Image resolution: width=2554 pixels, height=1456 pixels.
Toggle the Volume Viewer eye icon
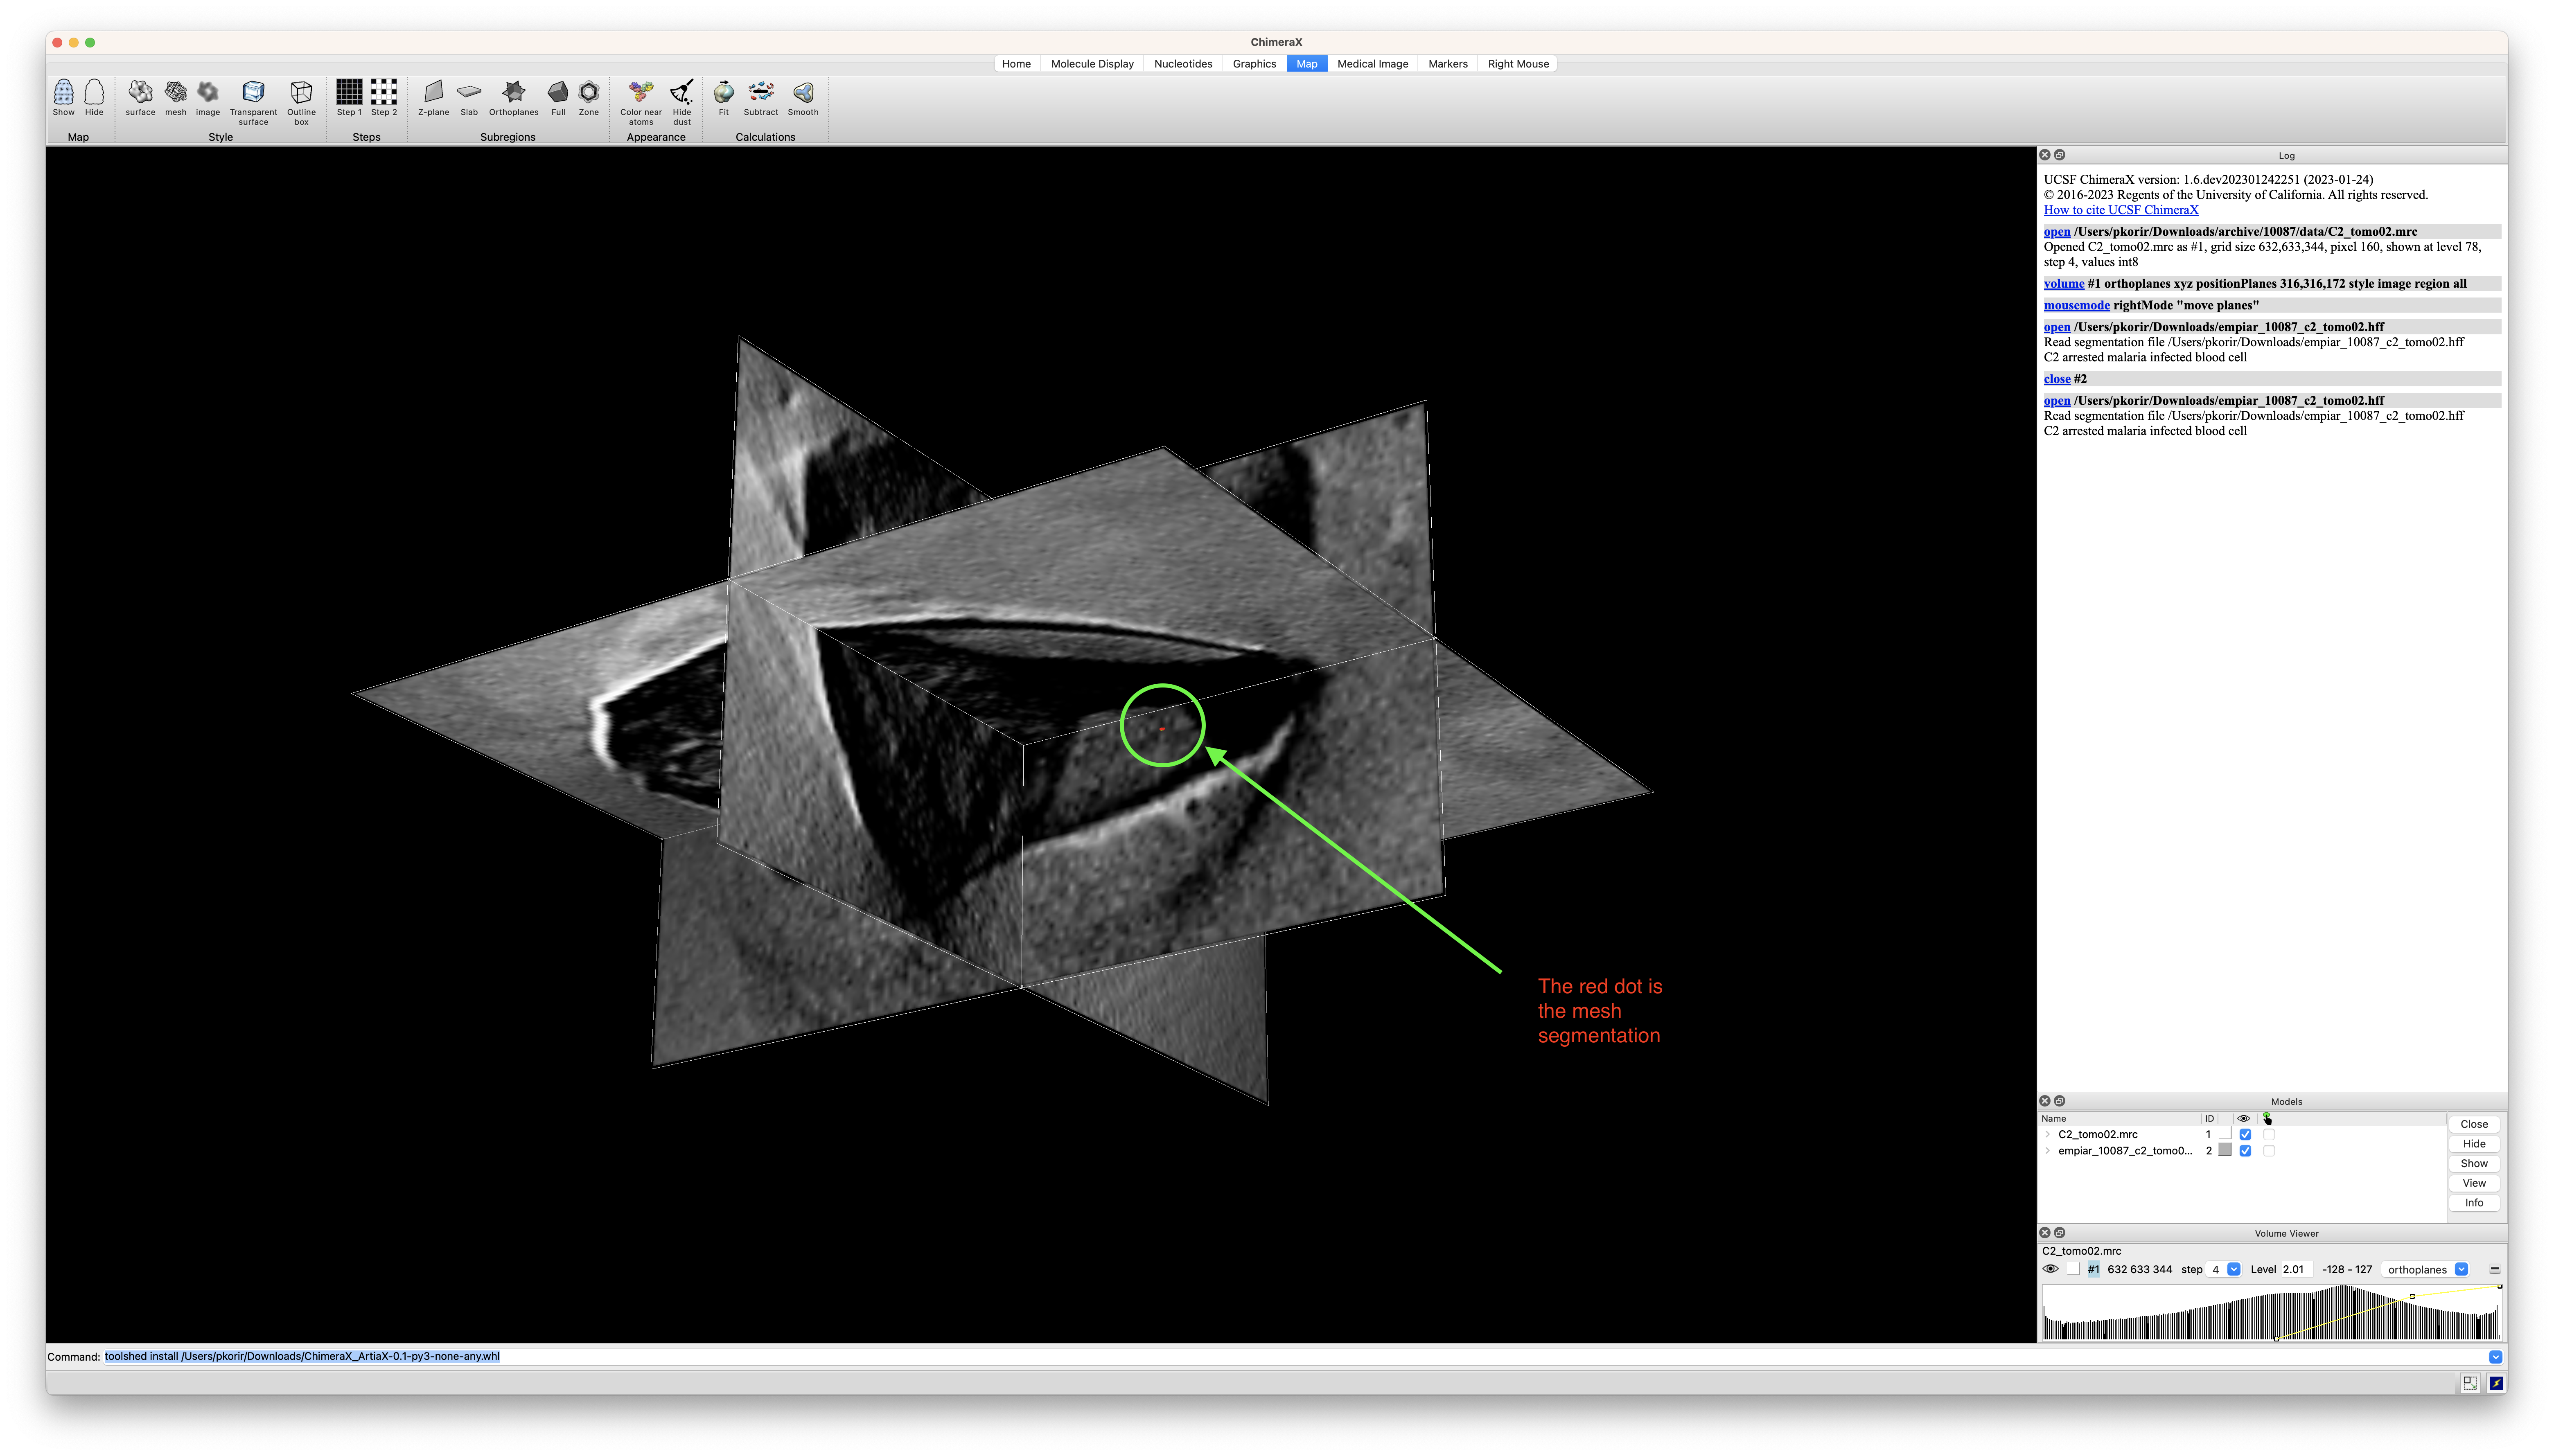2050,1269
